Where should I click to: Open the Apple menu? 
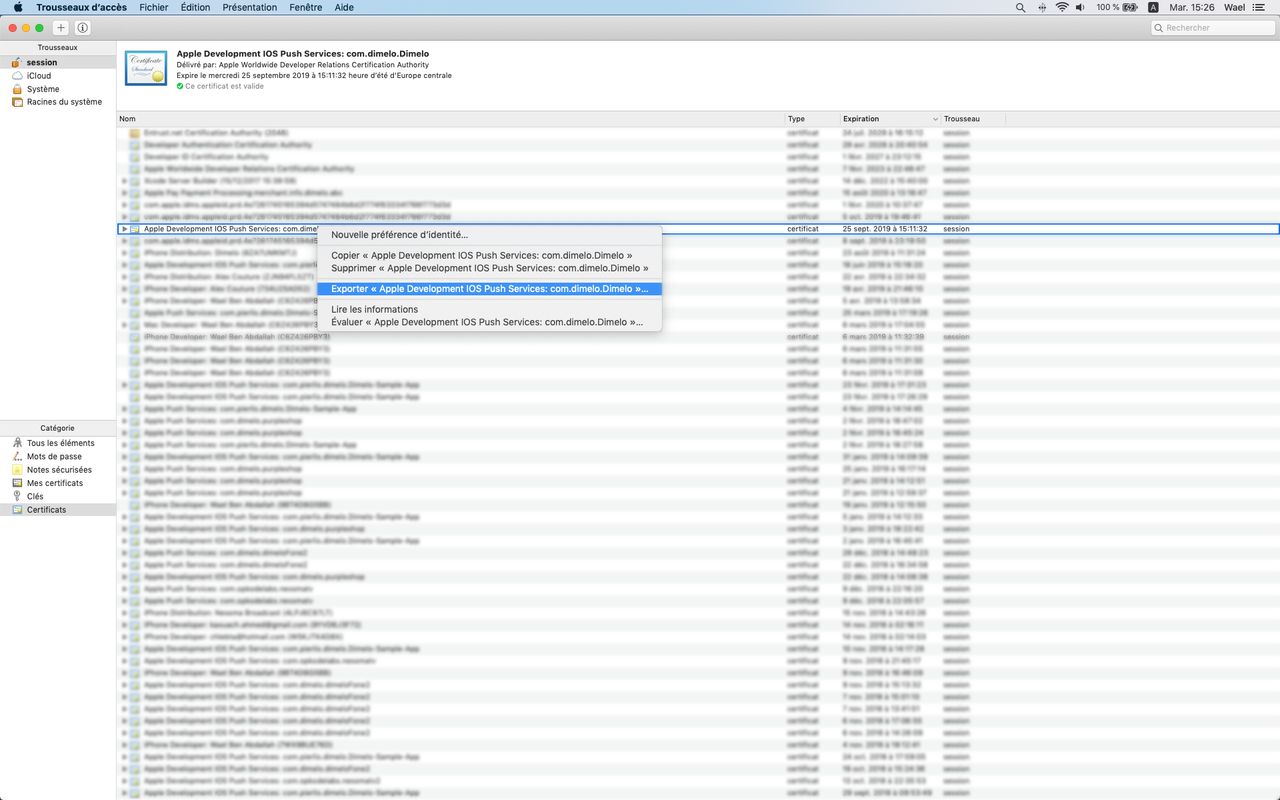[18, 7]
